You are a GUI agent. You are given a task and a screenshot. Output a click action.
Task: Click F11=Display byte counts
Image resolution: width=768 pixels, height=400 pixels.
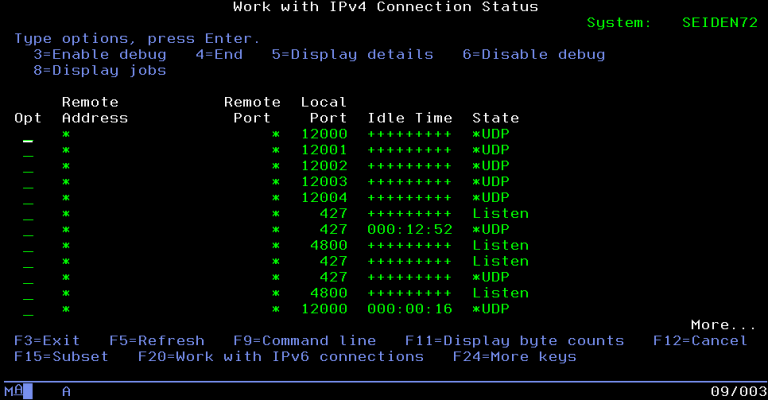(515, 341)
